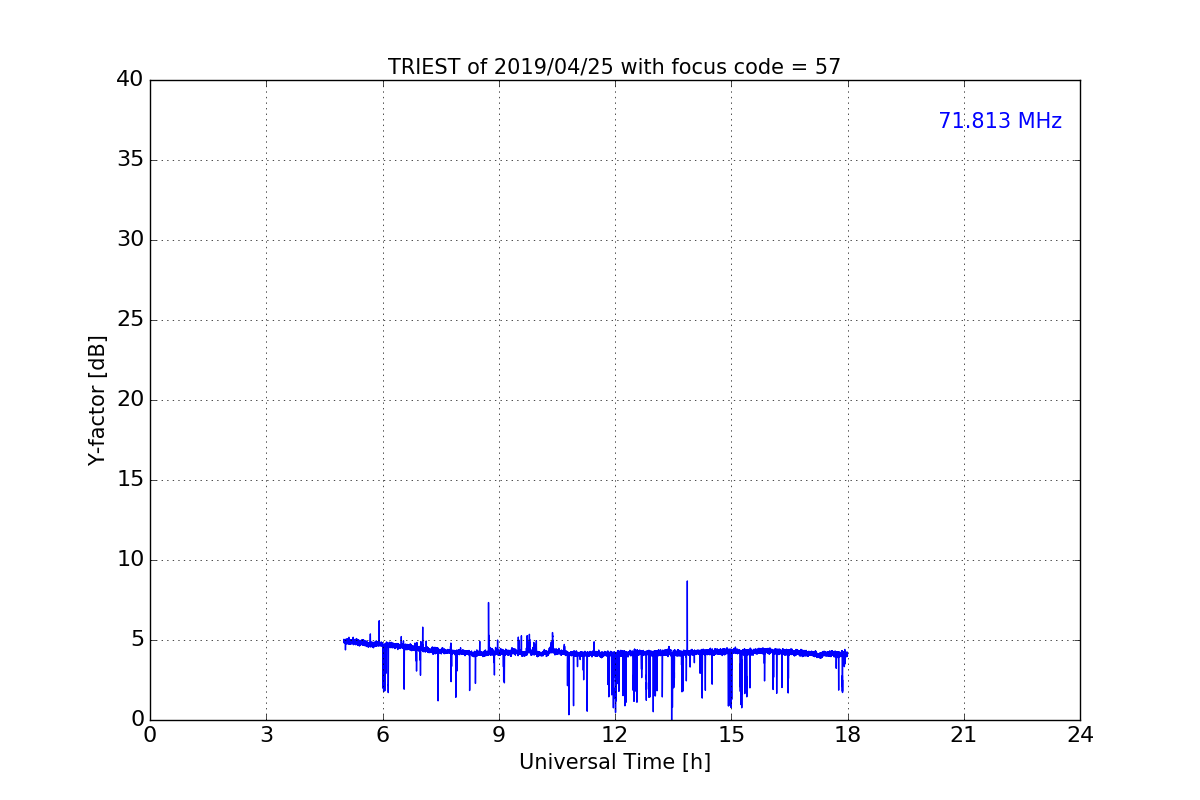This screenshot has height=800, width=1200.
Task: Click the plot title 'TRIEST of 2019/04/25'
Action: (x=501, y=67)
